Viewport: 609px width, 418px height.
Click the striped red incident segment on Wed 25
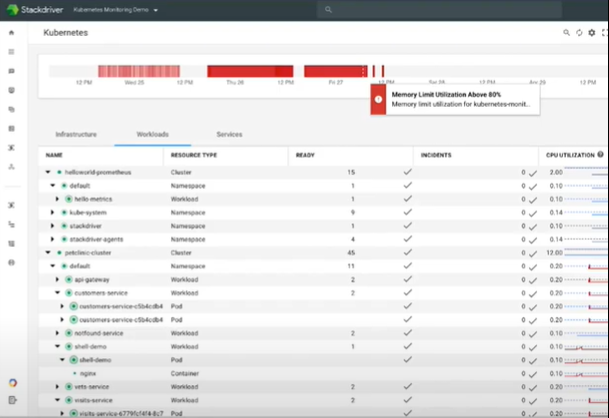[x=139, y=71]
